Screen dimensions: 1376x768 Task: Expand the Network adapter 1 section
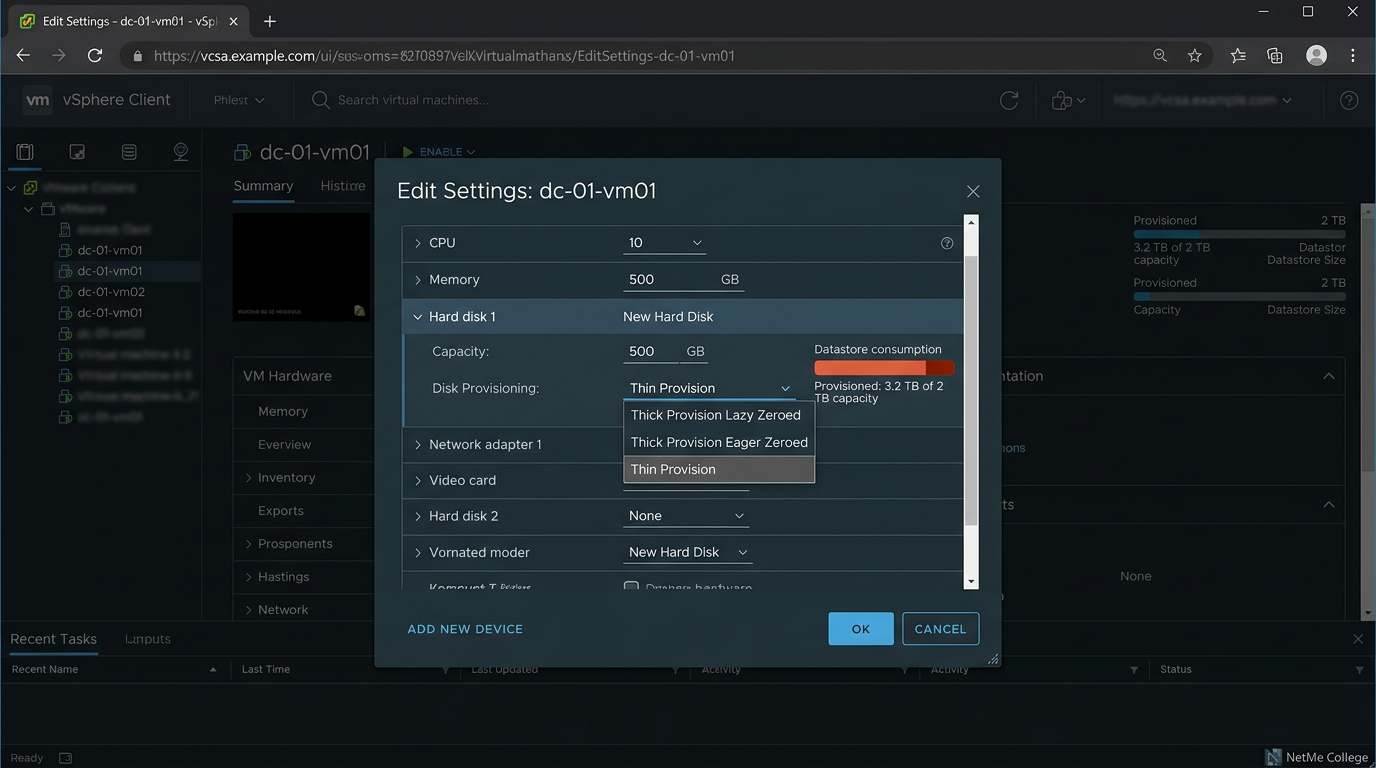click(418, 444)
